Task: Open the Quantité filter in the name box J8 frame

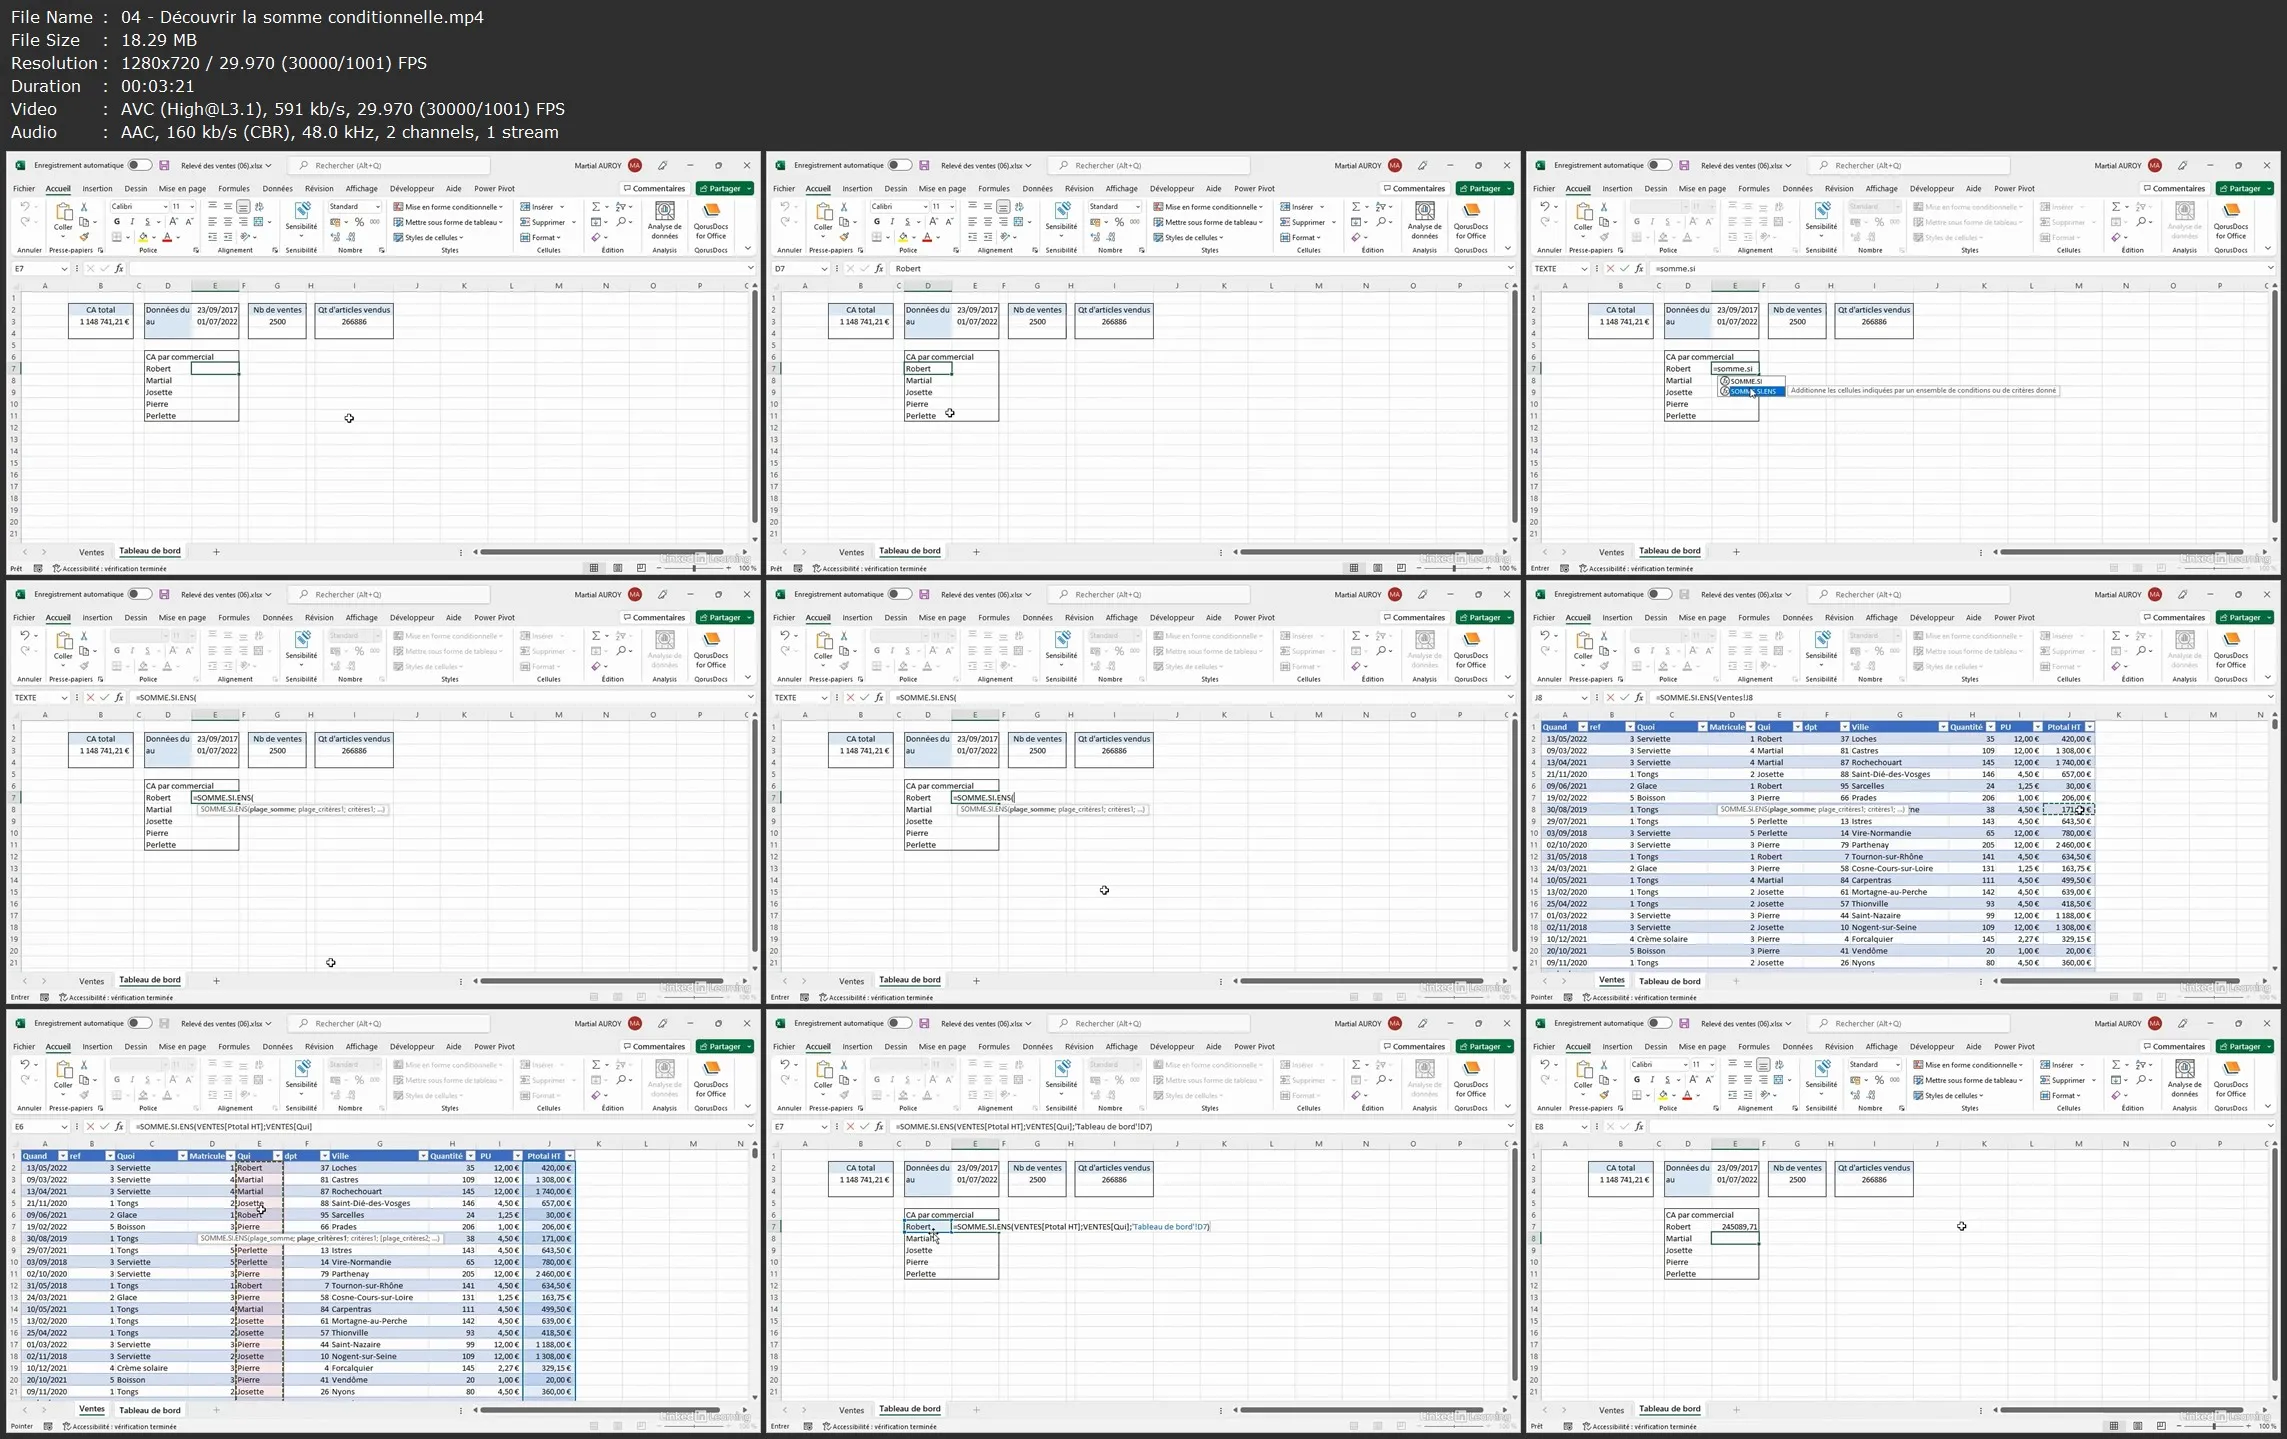Action: click(x=1991, y=727)
